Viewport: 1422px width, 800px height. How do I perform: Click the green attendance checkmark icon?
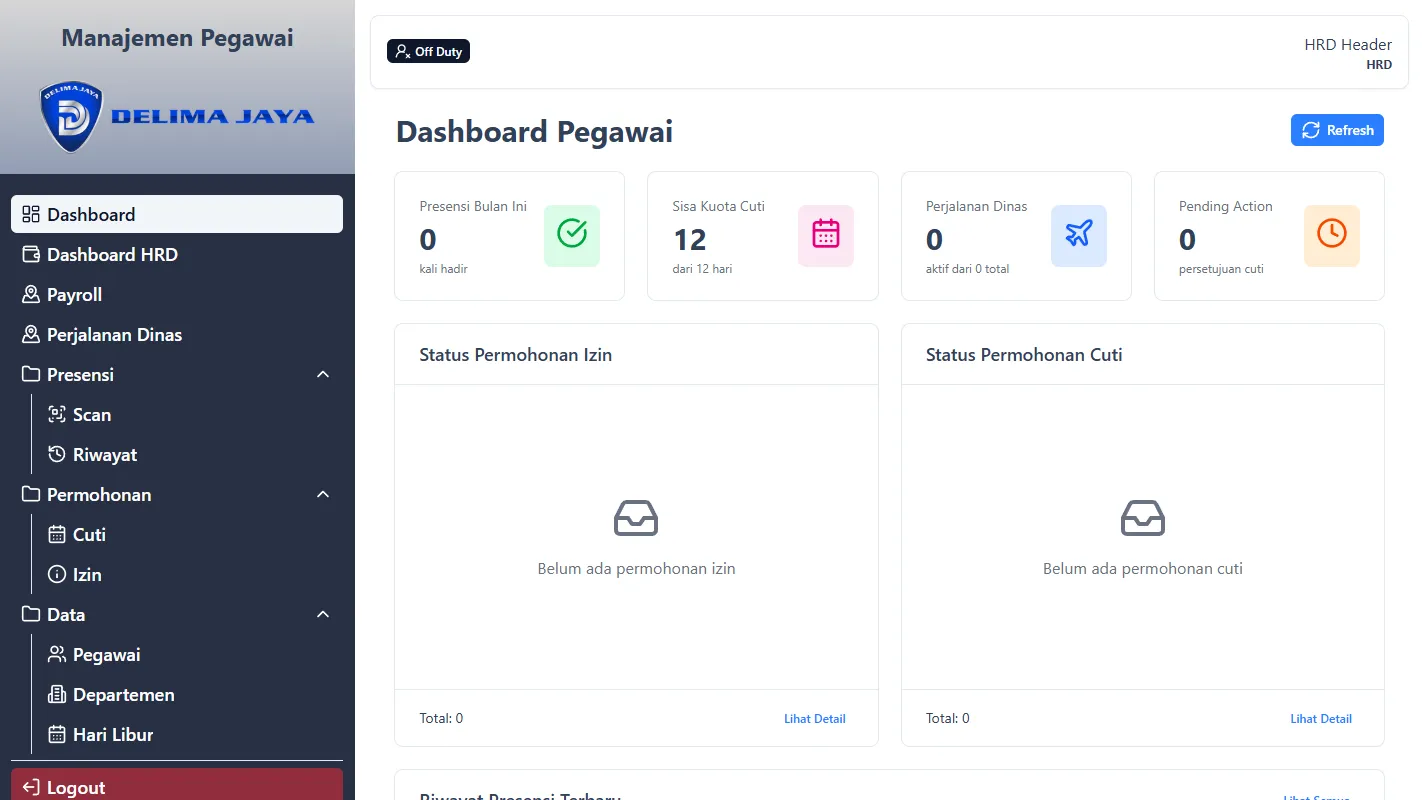point(571,235)
